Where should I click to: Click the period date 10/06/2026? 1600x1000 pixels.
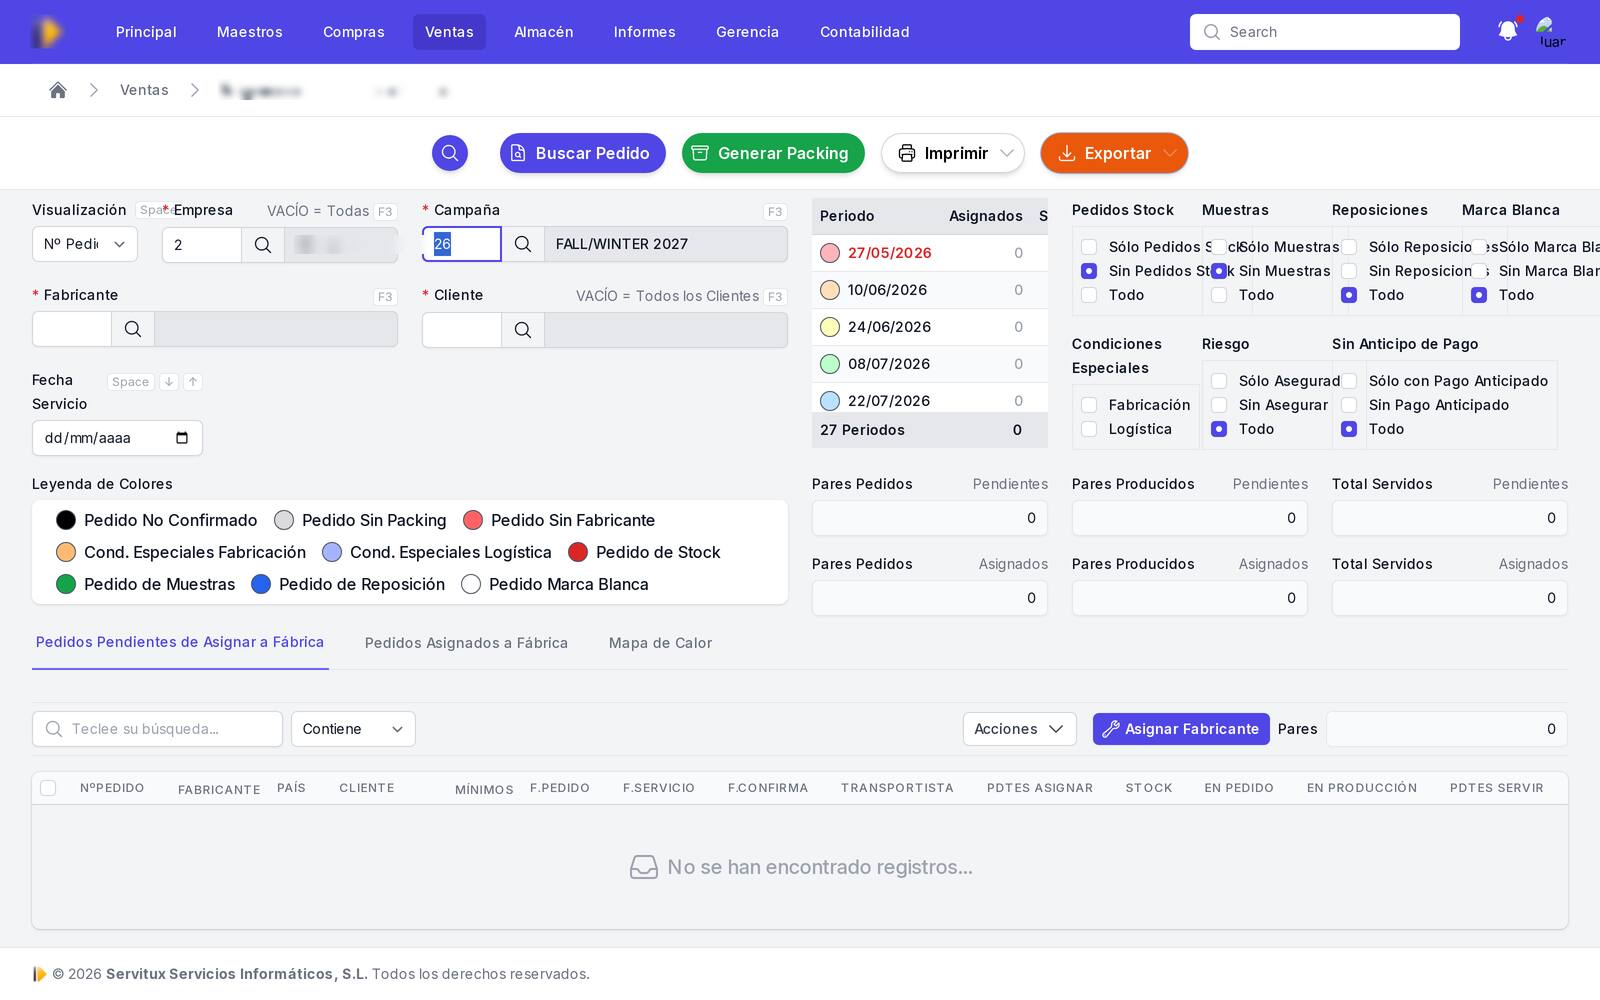pos(888,290)
